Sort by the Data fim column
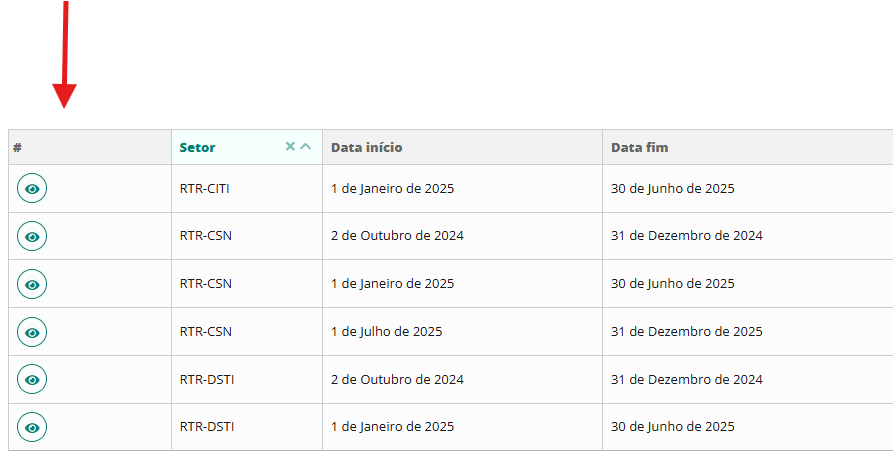This screenshot has height=455, width=893. click(x=640, y=148)
